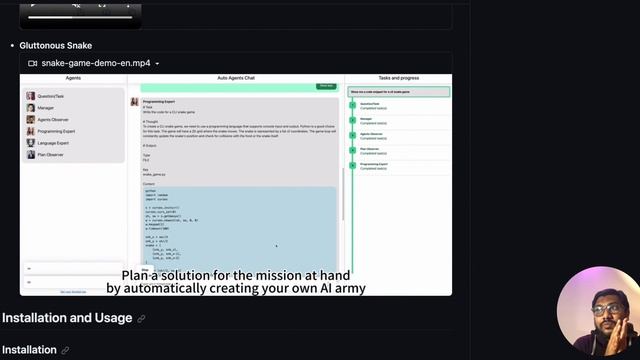Click the 'Installation and Usage' heading
The width and height of the screenshot is (640, 360).
point(67,318)
